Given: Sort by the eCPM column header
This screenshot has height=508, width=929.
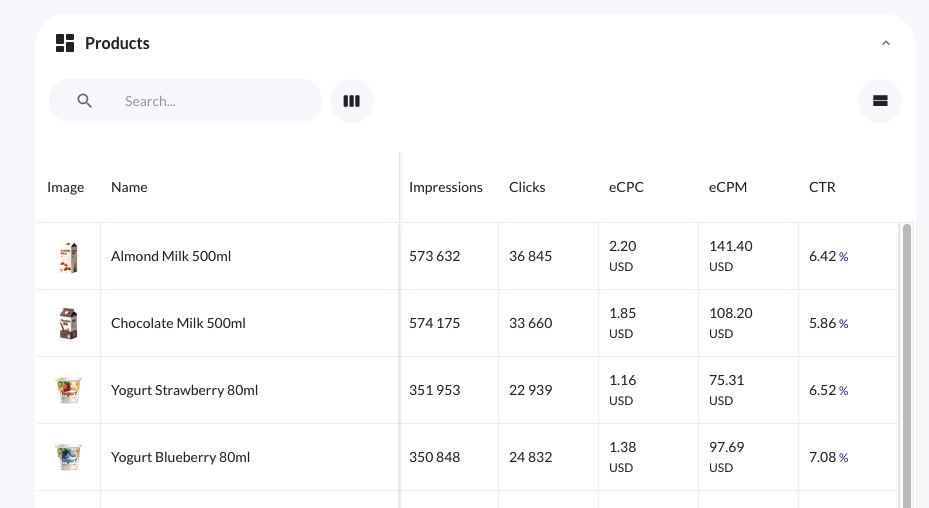Looking at the screenshot, I should click(x=728, y=187).
